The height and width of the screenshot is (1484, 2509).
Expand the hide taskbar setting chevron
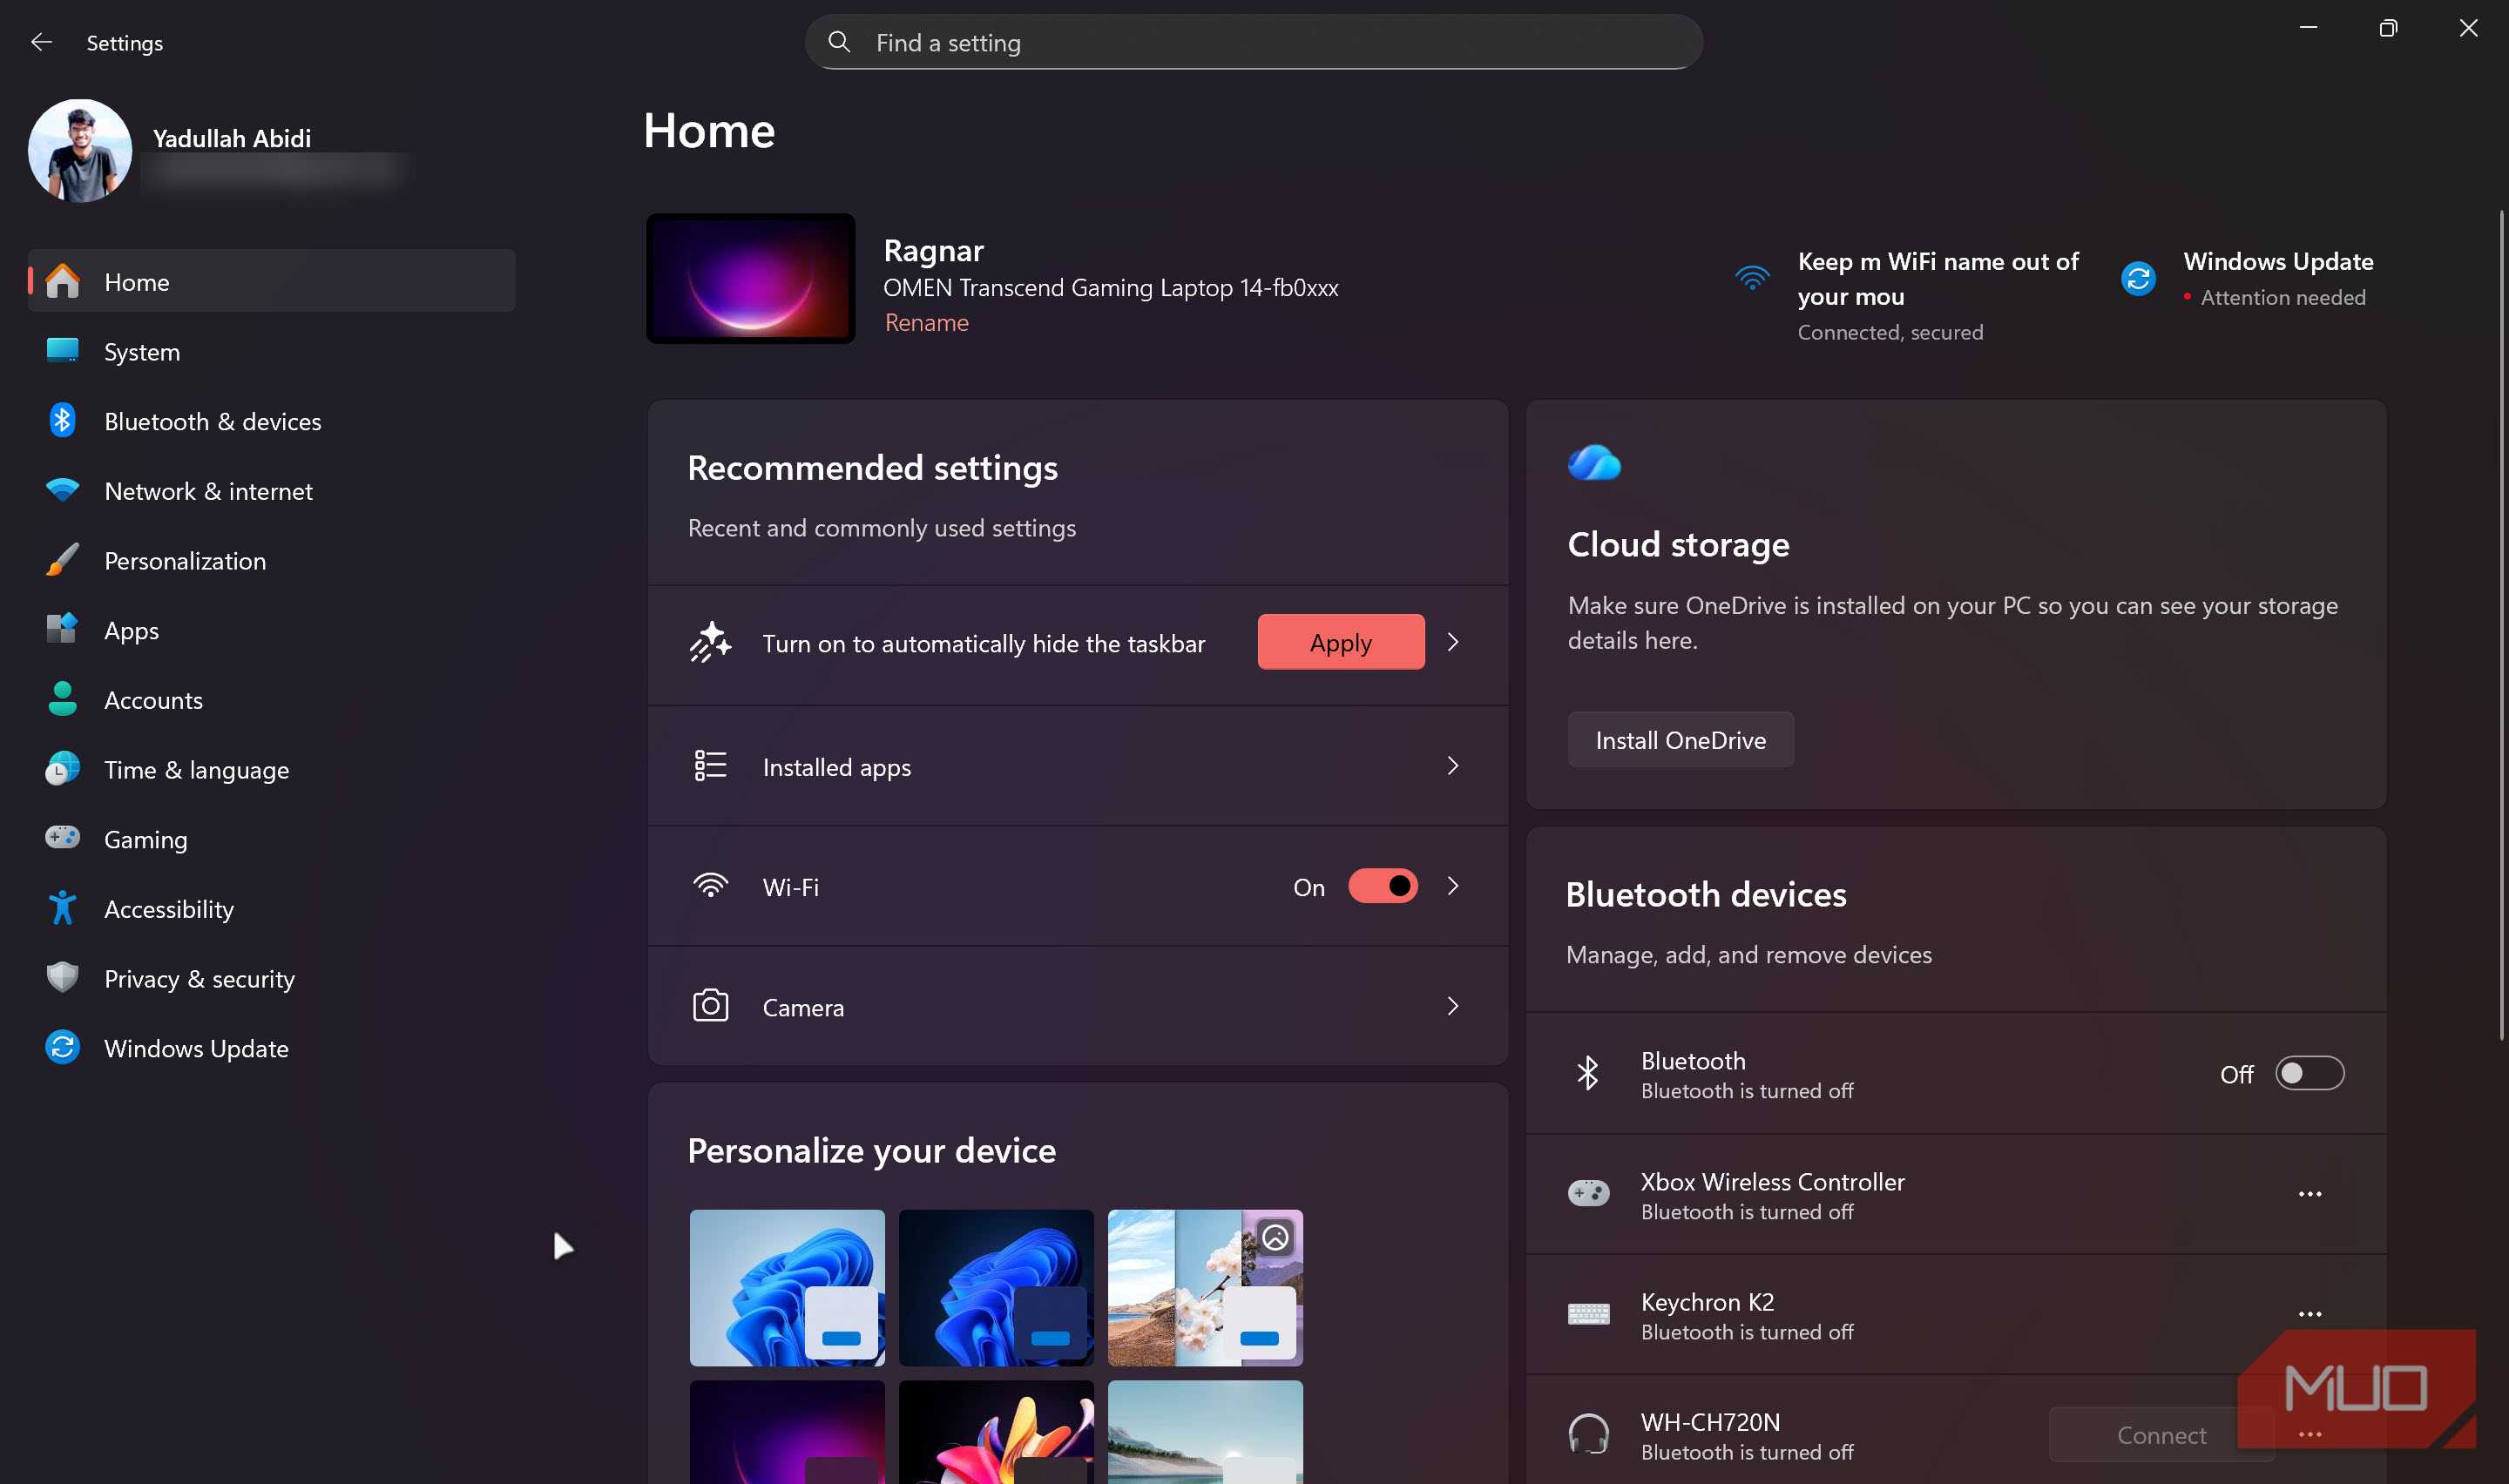1453,642
